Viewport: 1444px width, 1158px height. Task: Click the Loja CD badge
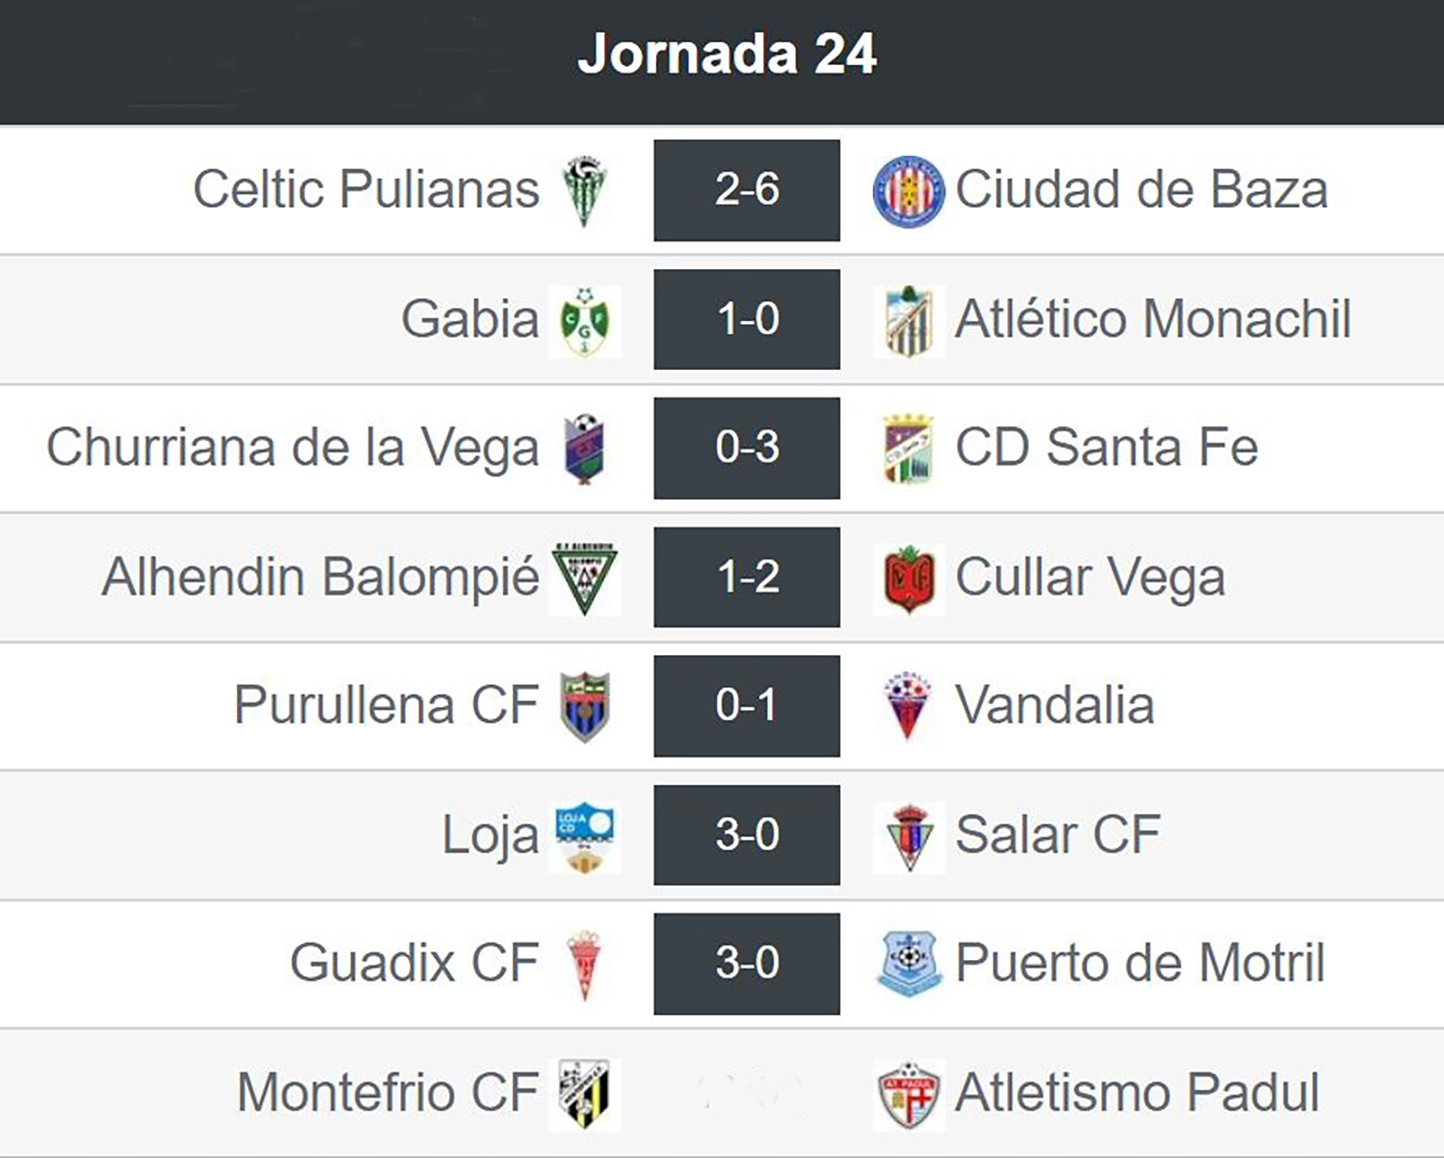coord(585,836)
